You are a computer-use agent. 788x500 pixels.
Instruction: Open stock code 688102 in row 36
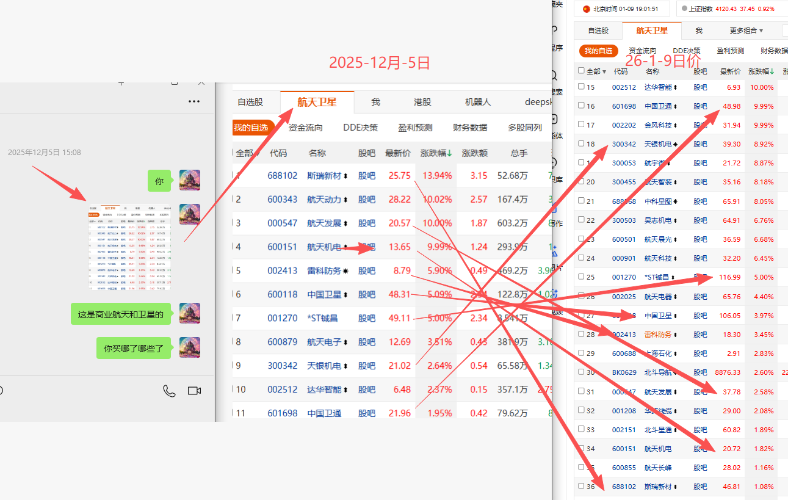[x=624, y=486]
